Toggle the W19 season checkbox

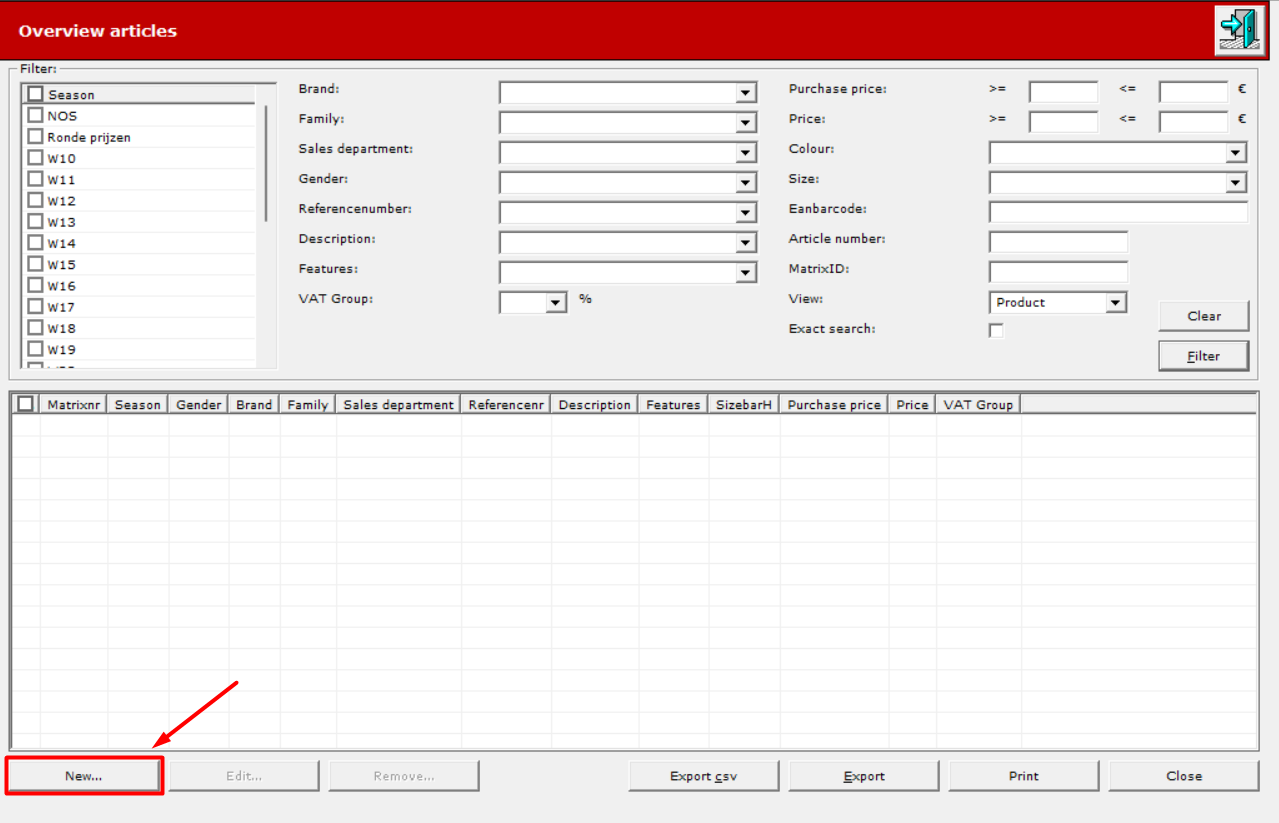pos(35,349)
